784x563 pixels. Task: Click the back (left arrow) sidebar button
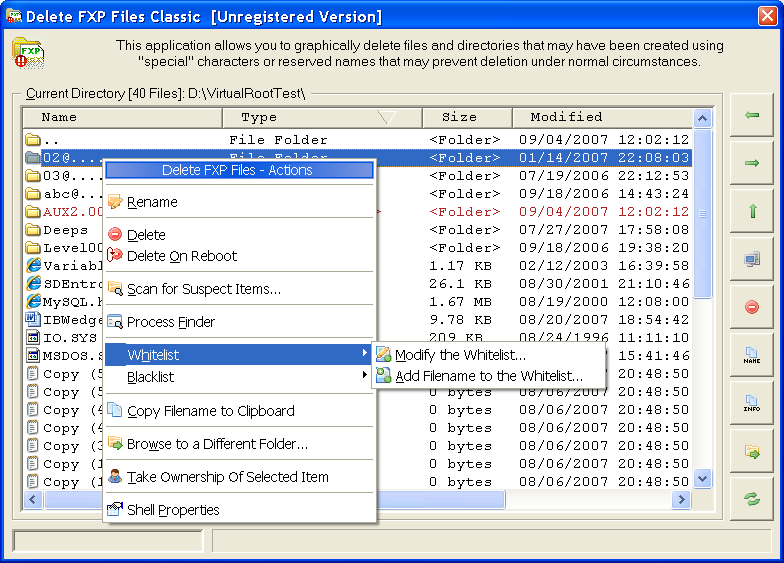click(x=752, y=115)
